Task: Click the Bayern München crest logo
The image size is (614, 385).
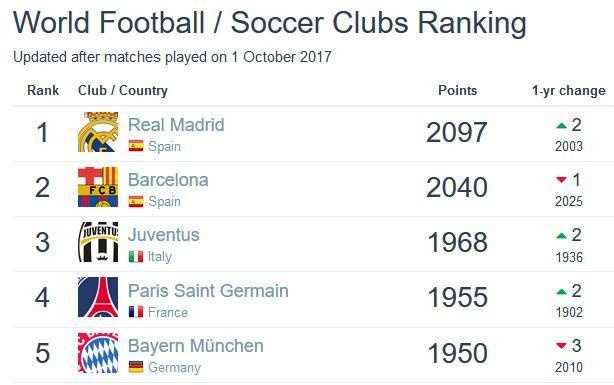Action: (x=98, y=352)
